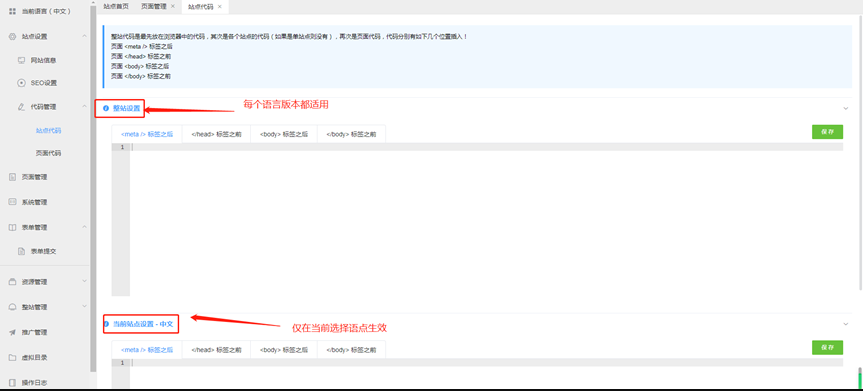This screenshot has height=391, width=863.
Task: Click the grid icon beside 当前语言（中文）
Action: (12, 11)
